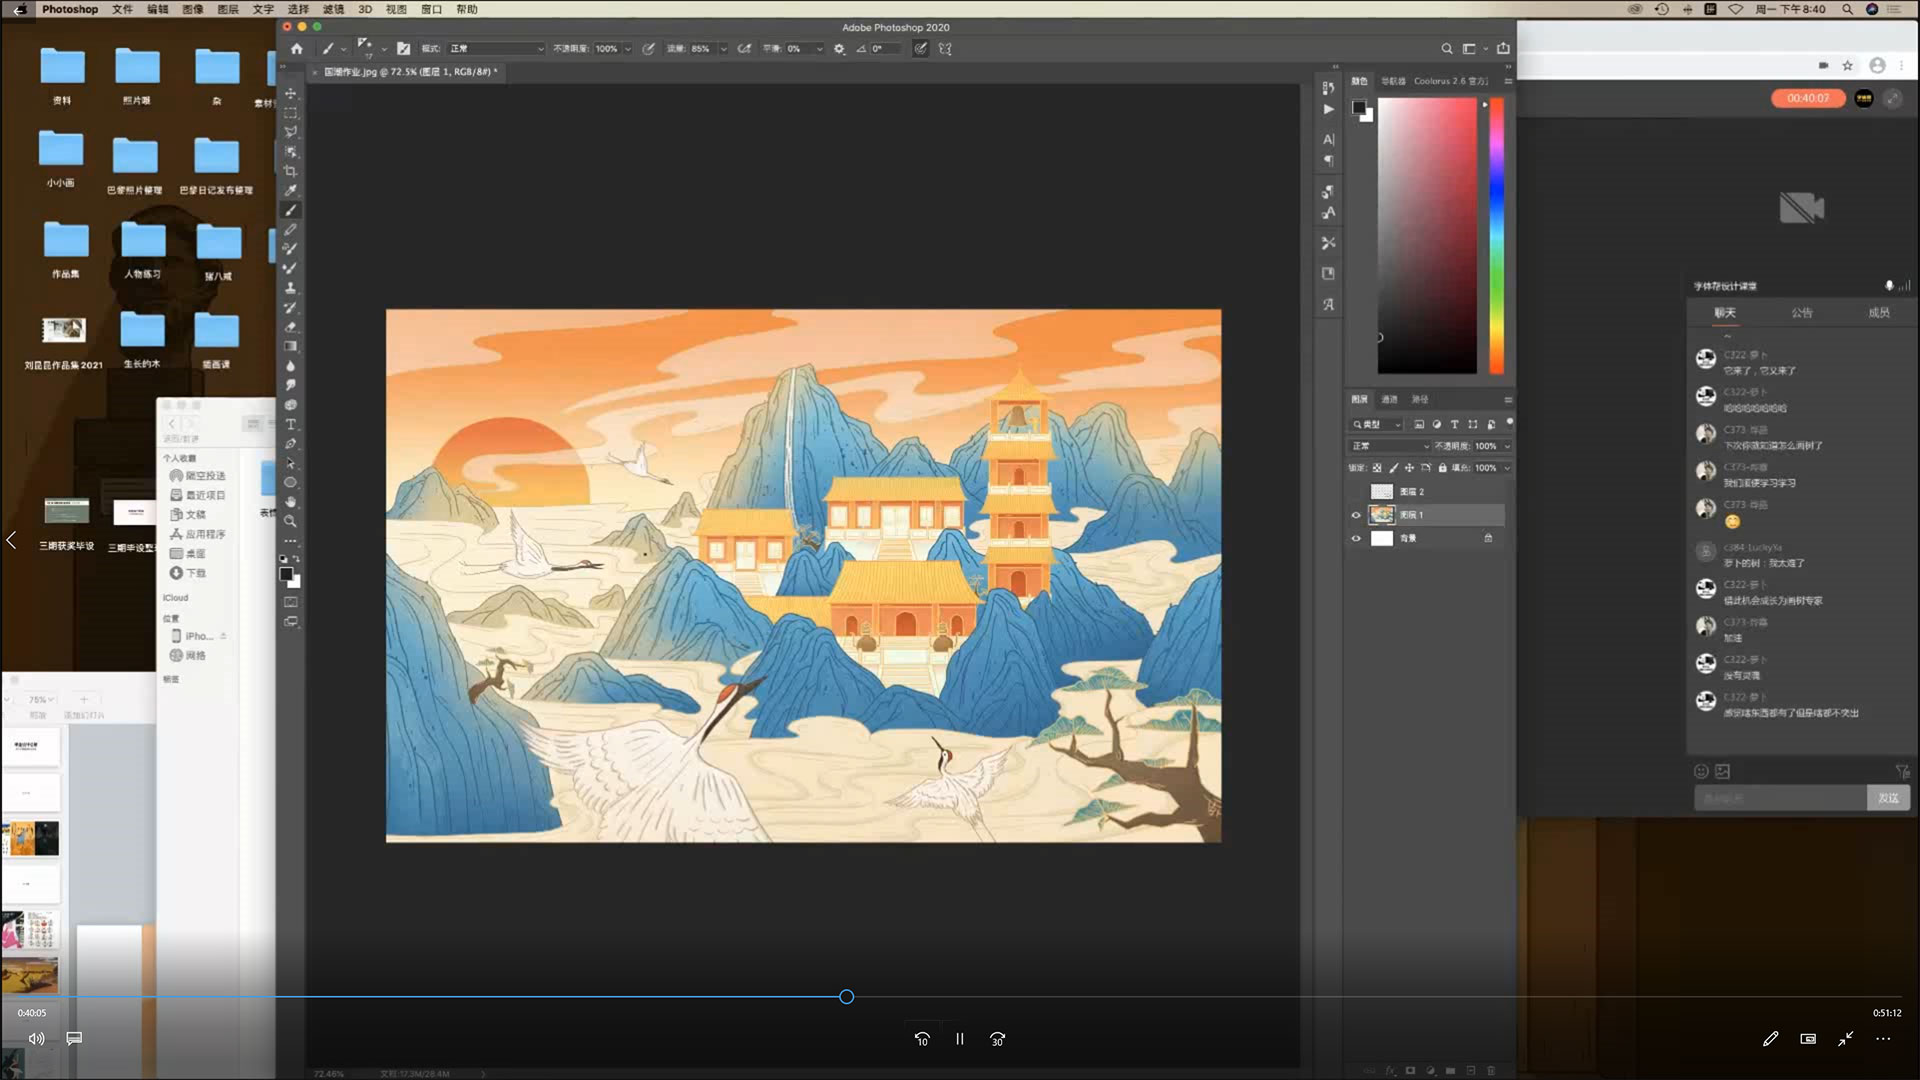Screen dimensions: 1920x1080
Task: Switch to Coolorus 2.6 panel tab
Action: [1450, 81]
